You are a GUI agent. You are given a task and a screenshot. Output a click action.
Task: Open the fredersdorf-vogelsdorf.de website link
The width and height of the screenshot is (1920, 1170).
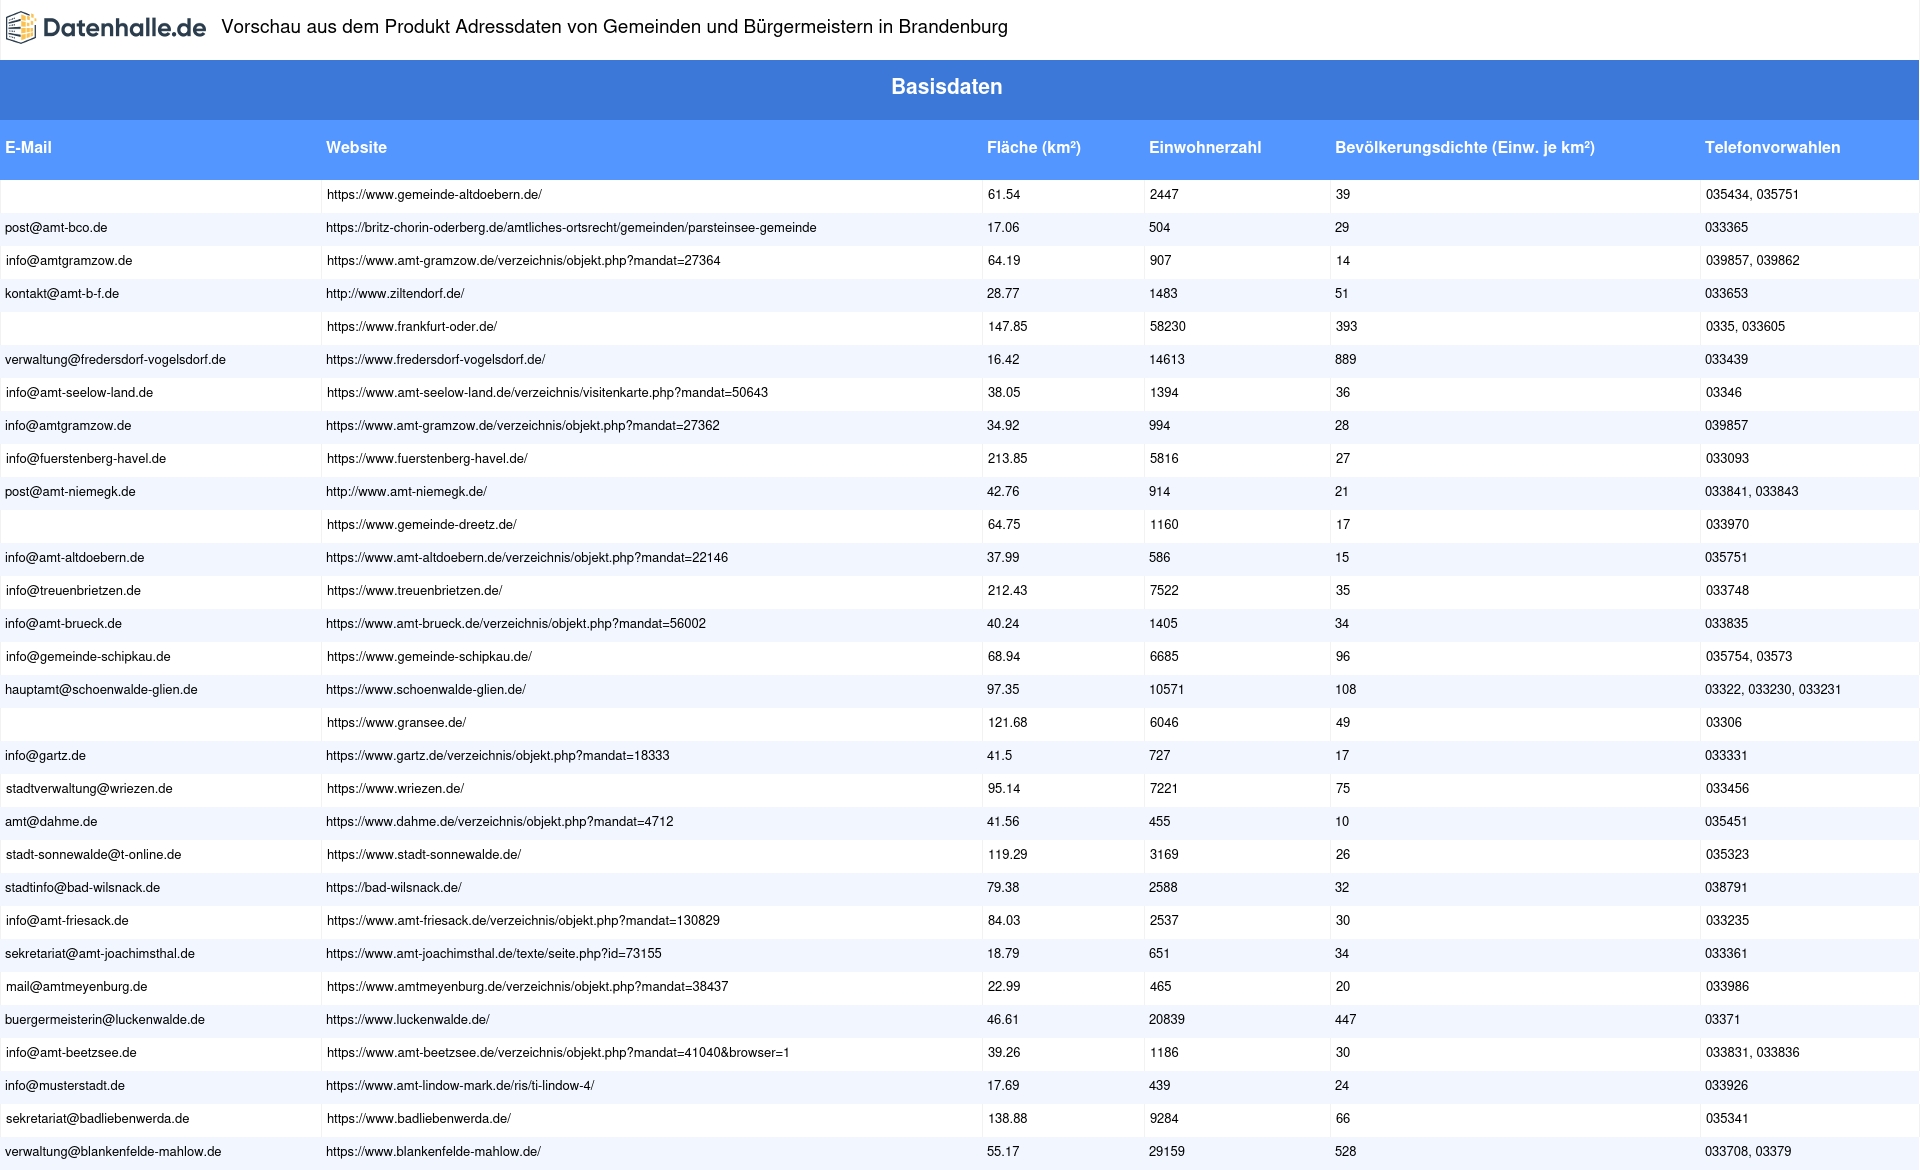point(435,360)
